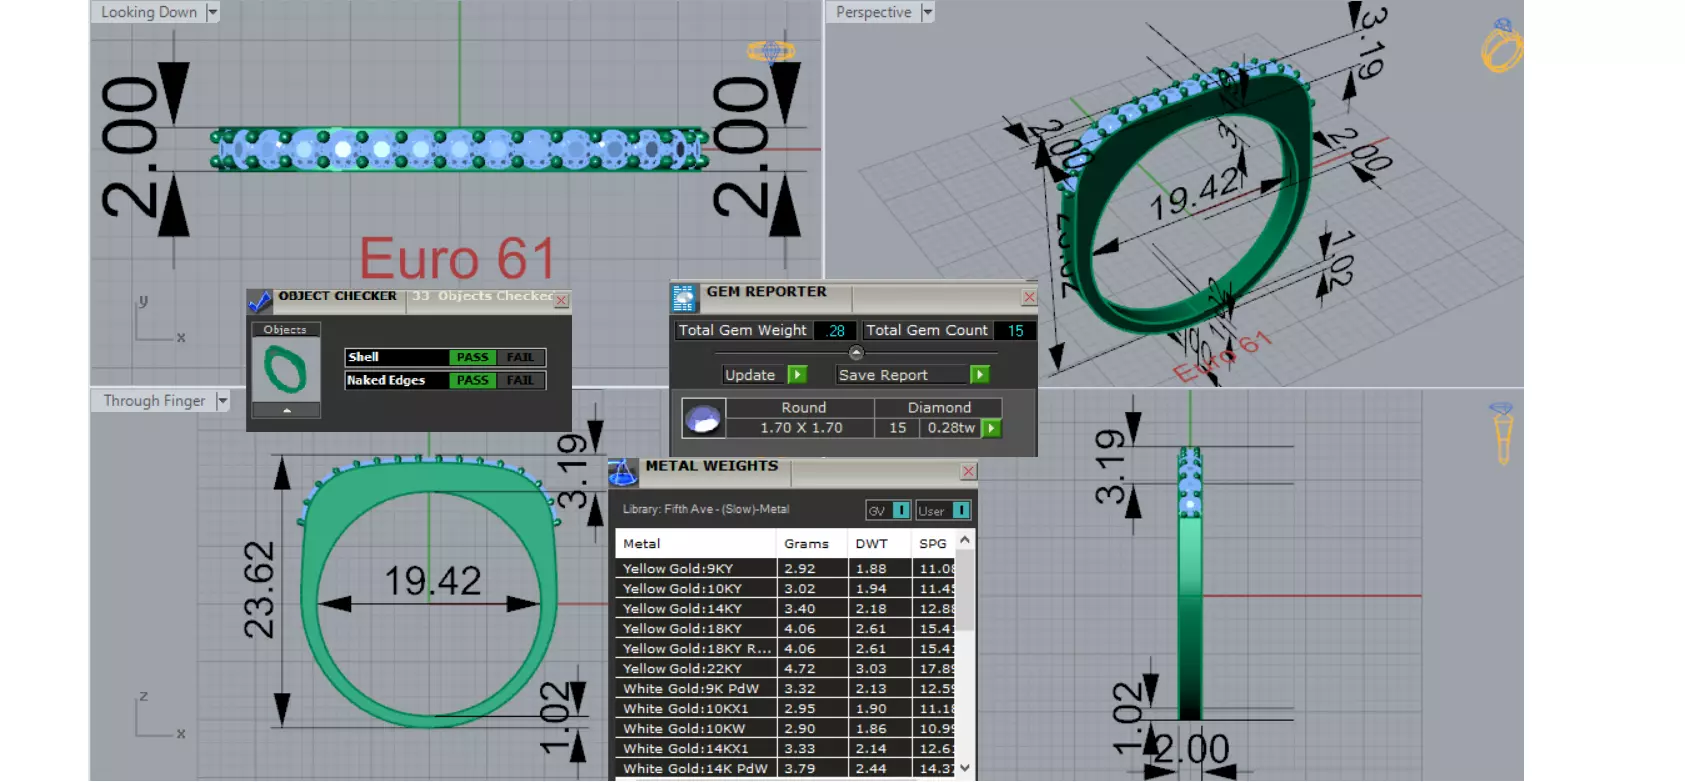Click the Gem Reporter slider handle
The image size is (1685, 782).
[856, 353]
